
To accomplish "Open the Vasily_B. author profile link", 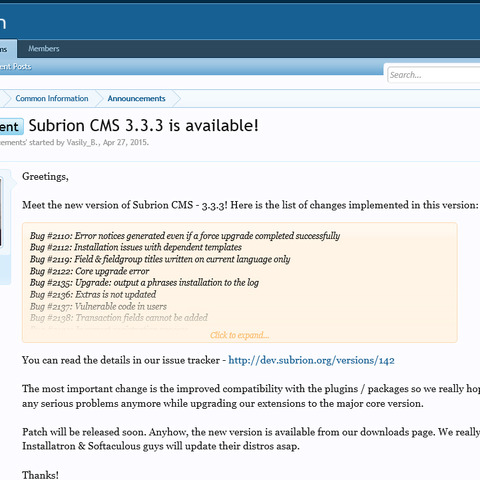I will pos(83,142).
